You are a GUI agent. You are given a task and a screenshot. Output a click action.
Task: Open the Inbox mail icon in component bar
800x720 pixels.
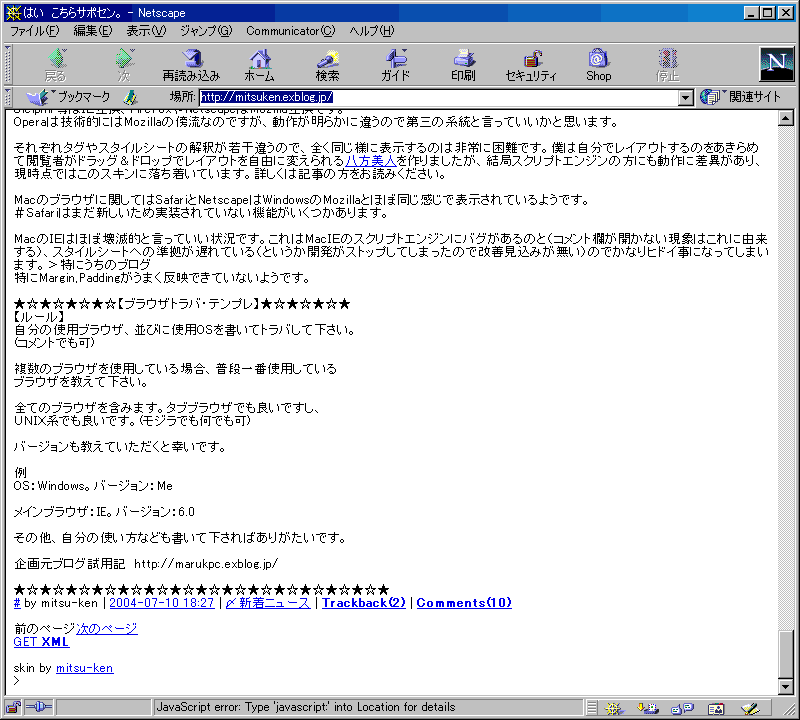(x=648, y=708)
